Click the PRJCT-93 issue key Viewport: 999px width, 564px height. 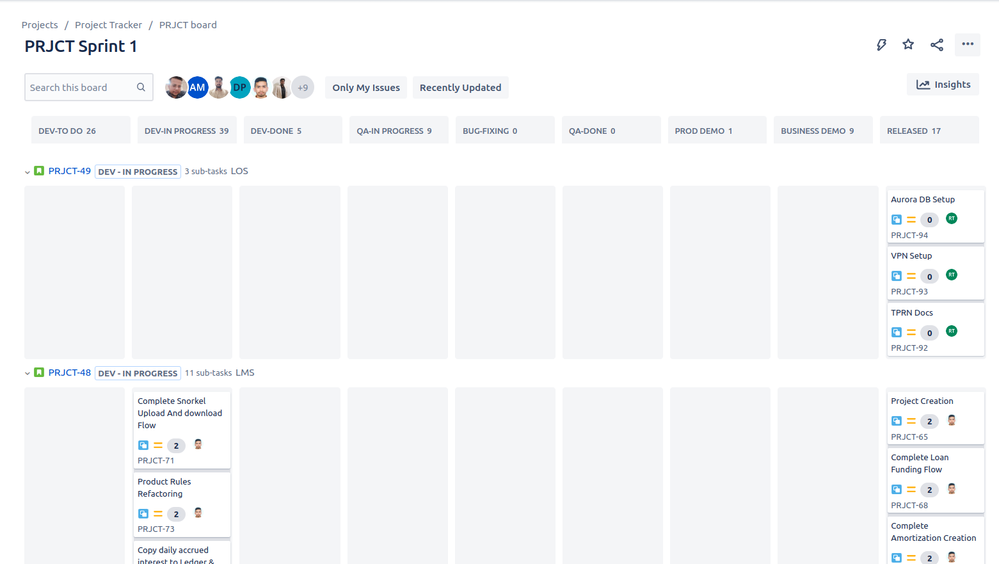point(909,291)
